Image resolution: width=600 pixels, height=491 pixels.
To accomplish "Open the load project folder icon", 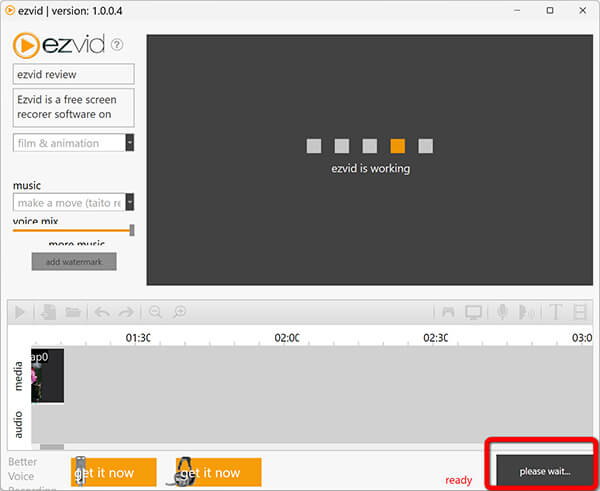I will click(73, 312).
